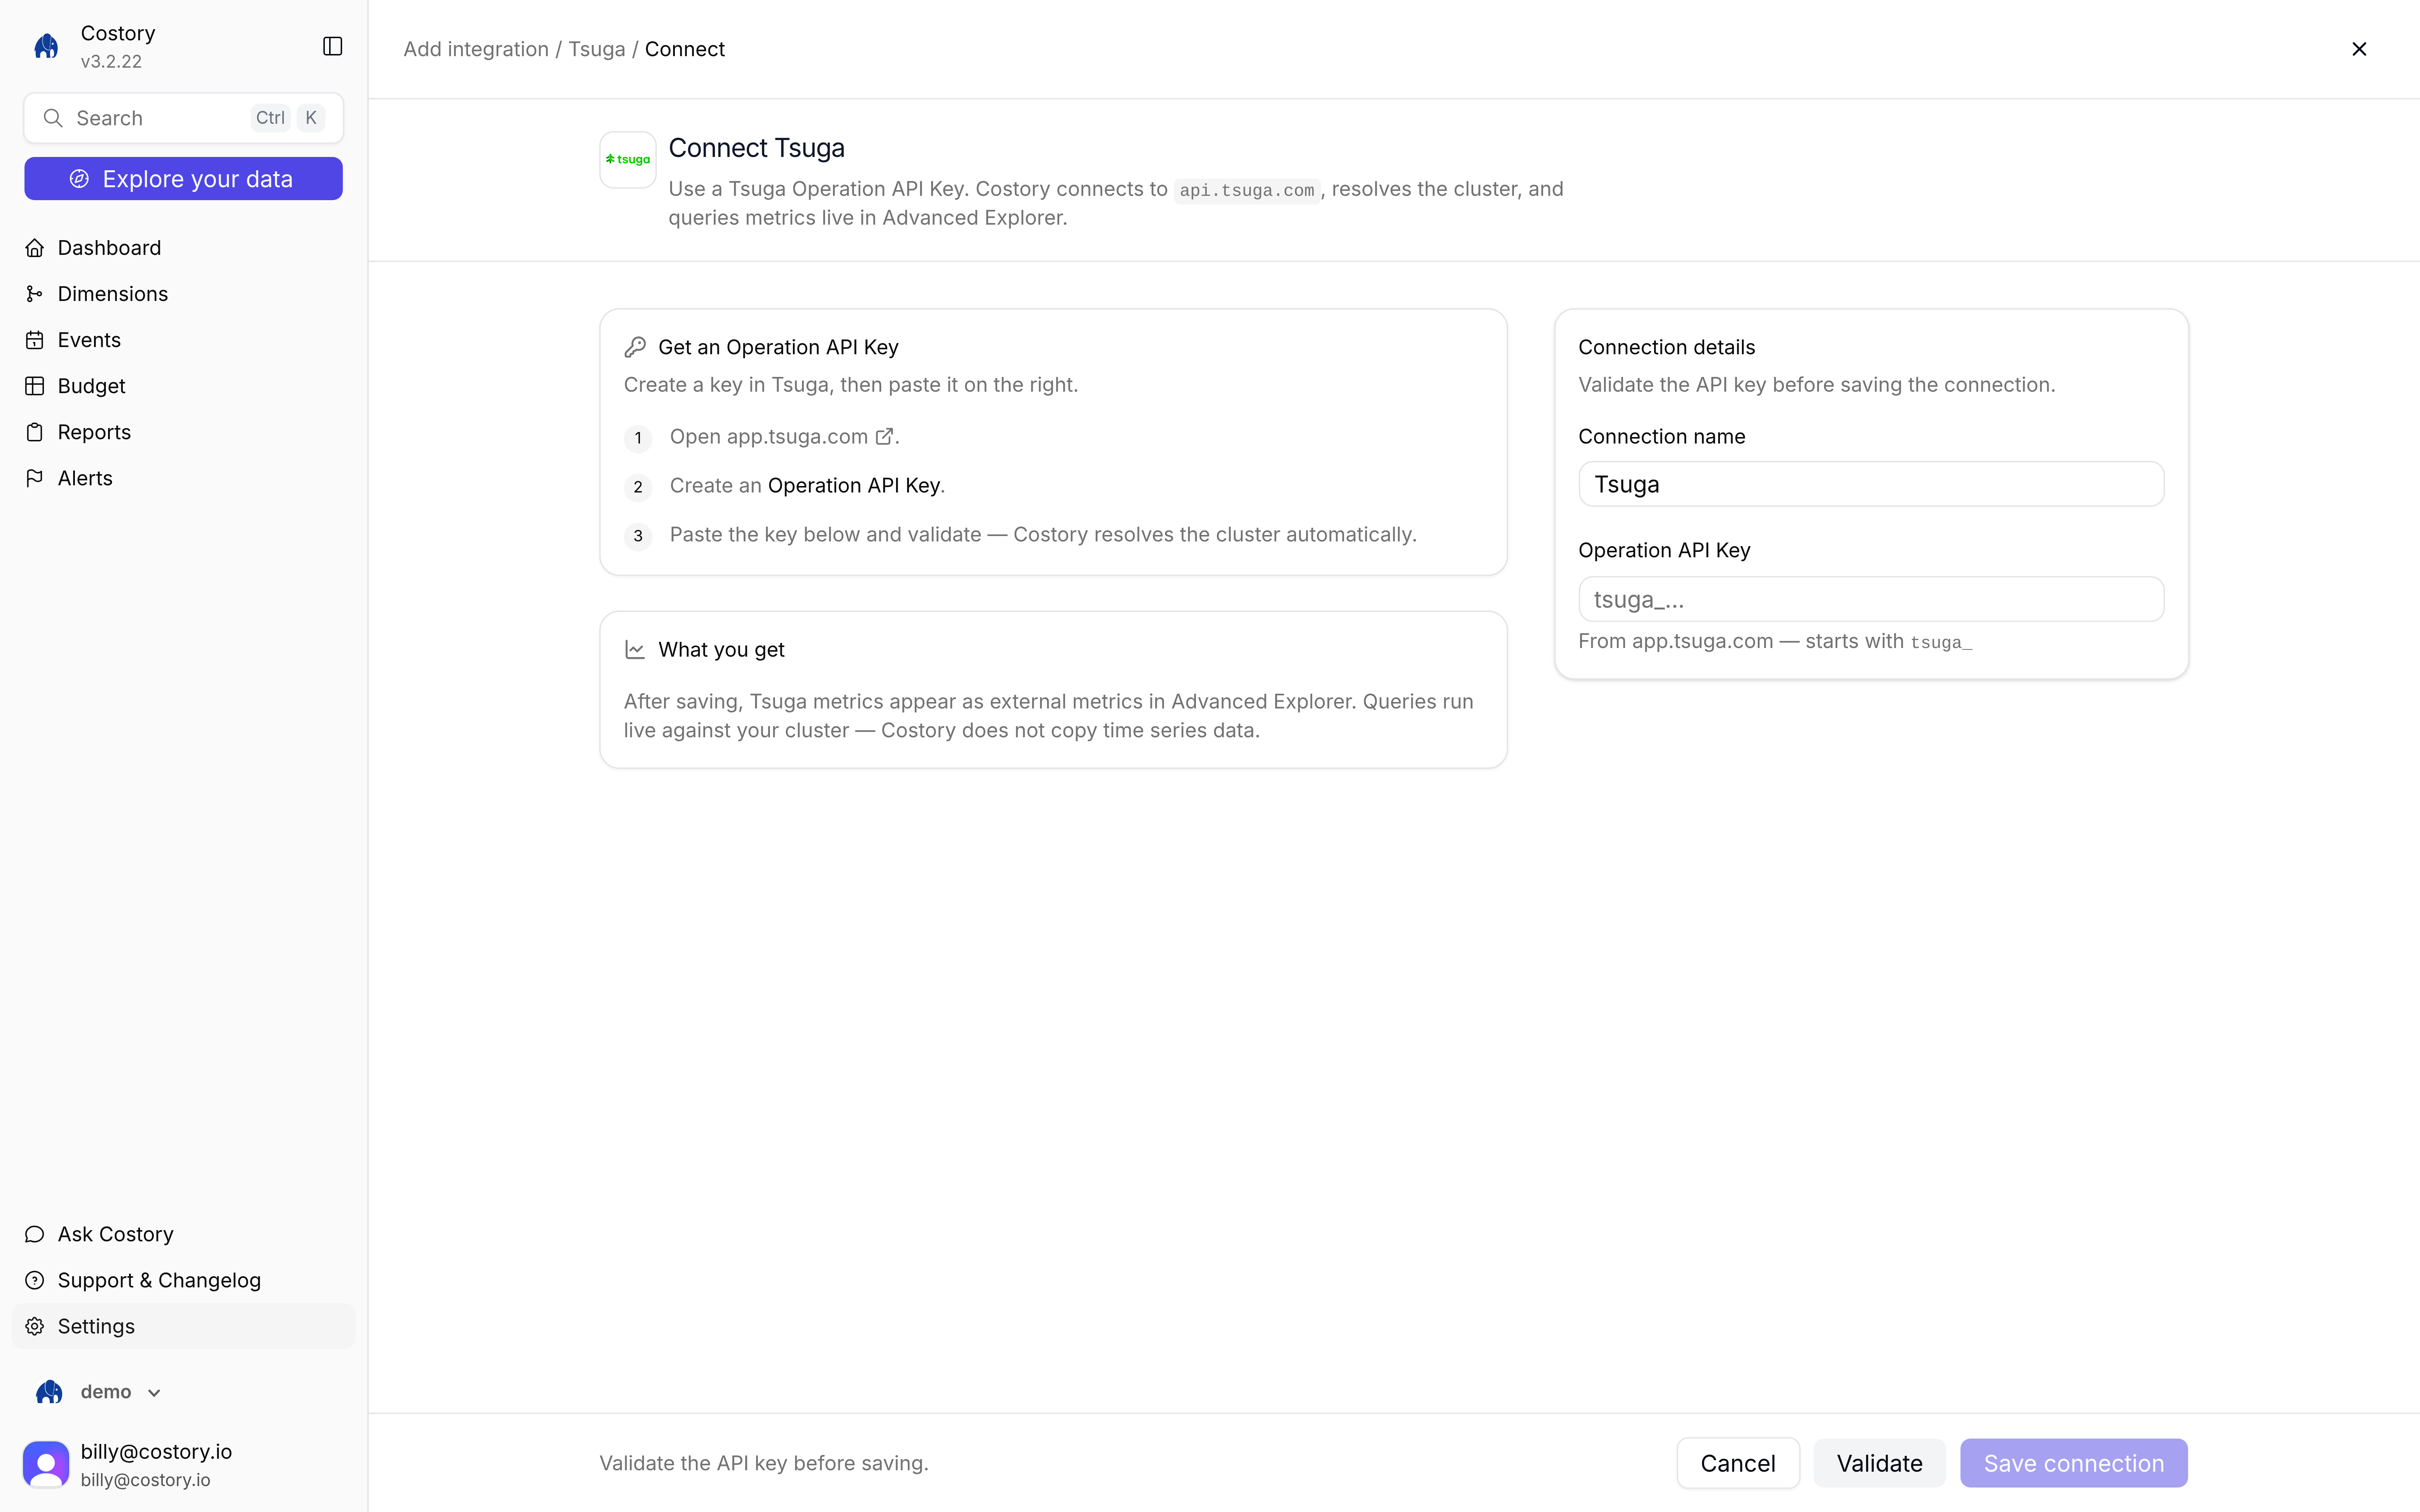
Task: Go to Dimensions page
Action: coord(184,294)
